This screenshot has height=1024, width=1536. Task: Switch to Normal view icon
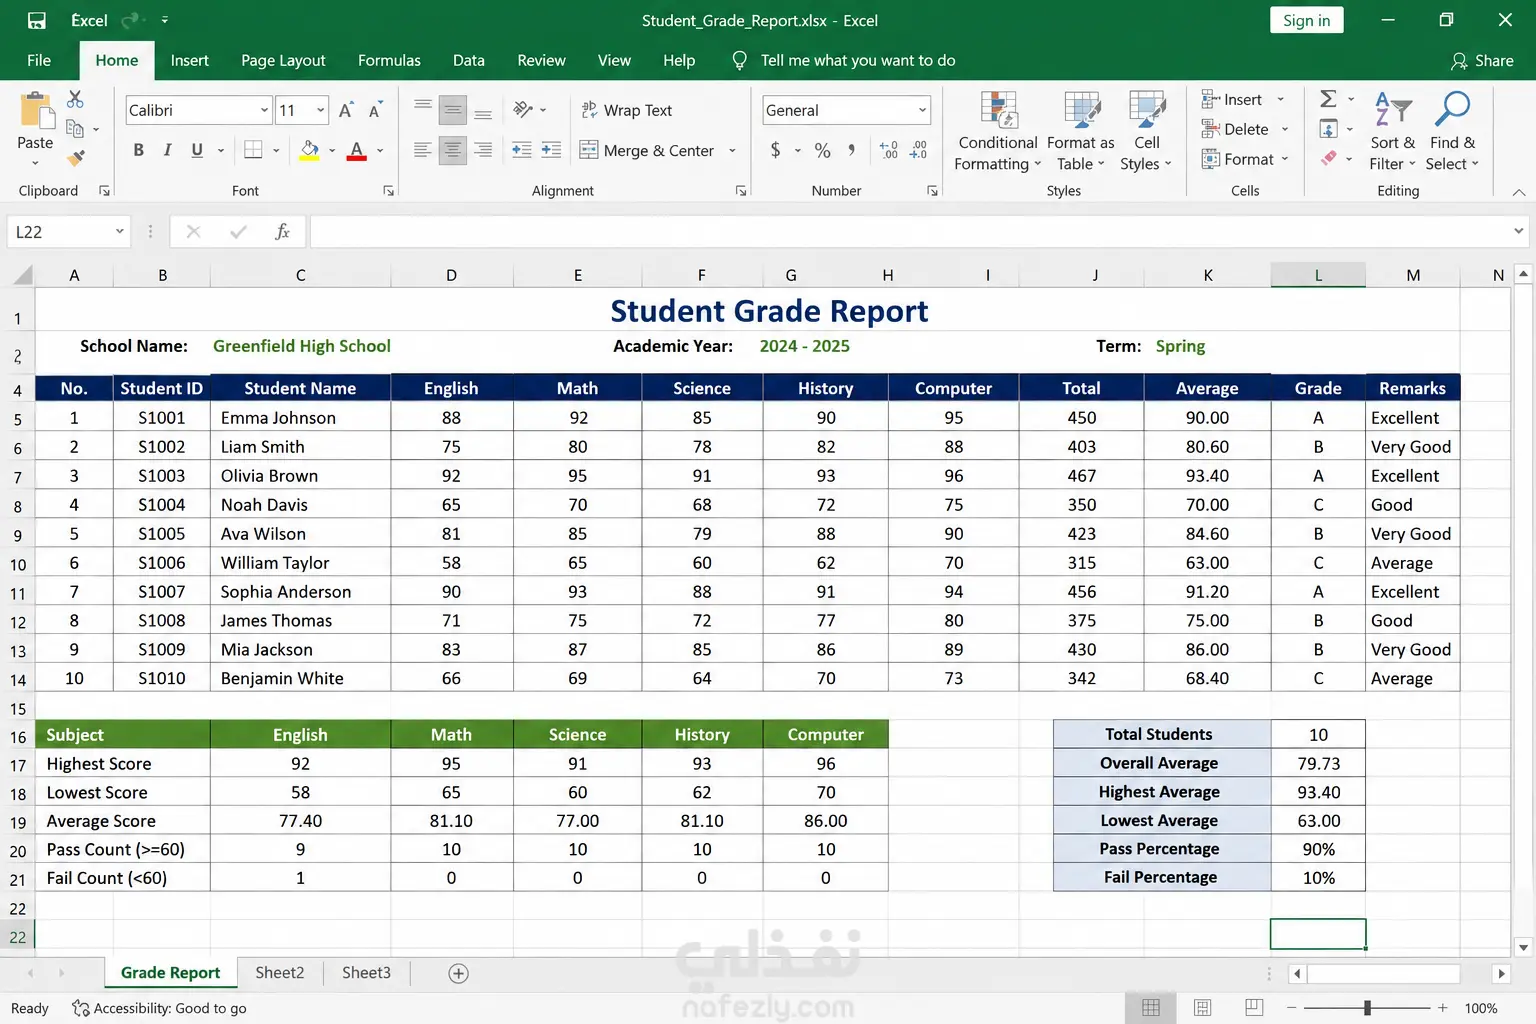(x=1151, y=1008)
